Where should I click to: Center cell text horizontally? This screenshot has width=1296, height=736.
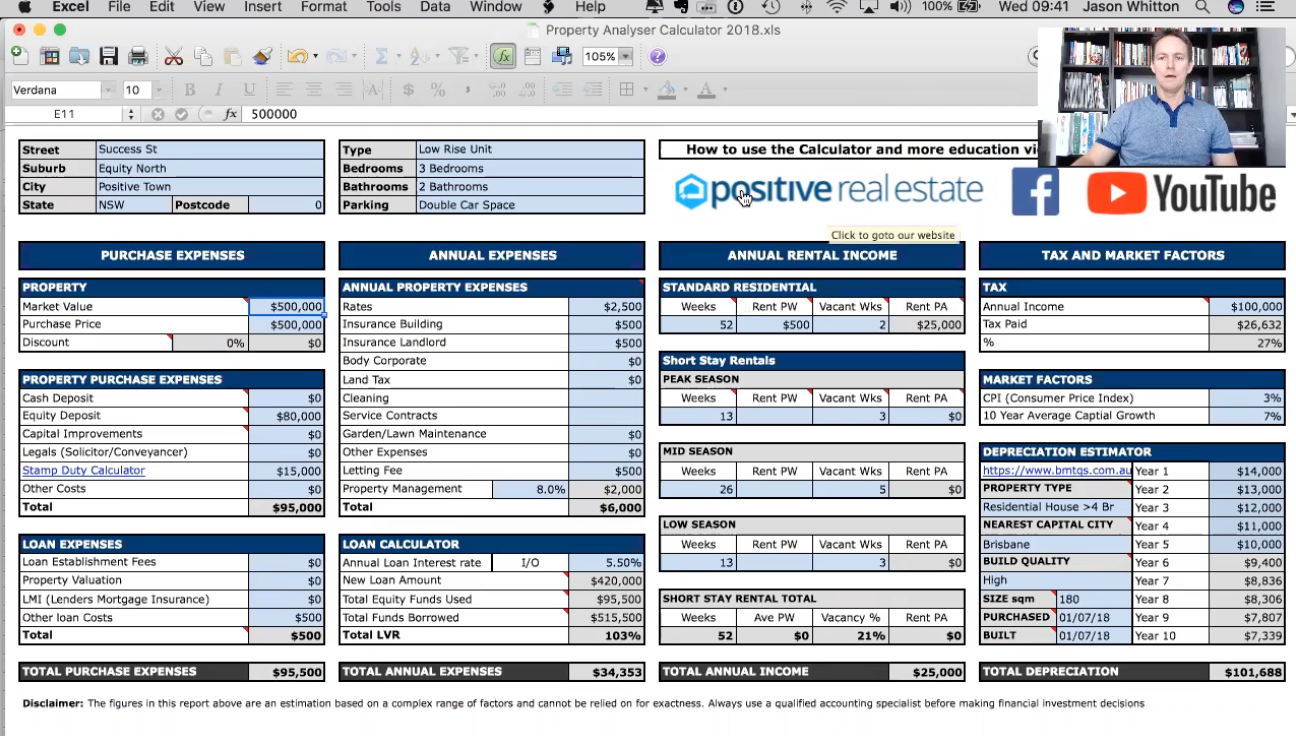[x=314, y=90]
